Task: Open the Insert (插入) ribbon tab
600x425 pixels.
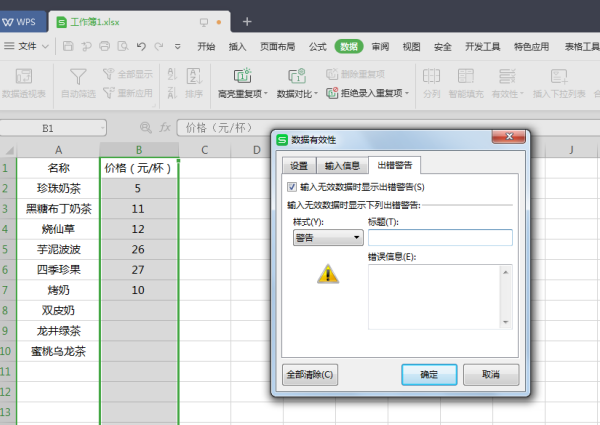Action: point(237,47)
